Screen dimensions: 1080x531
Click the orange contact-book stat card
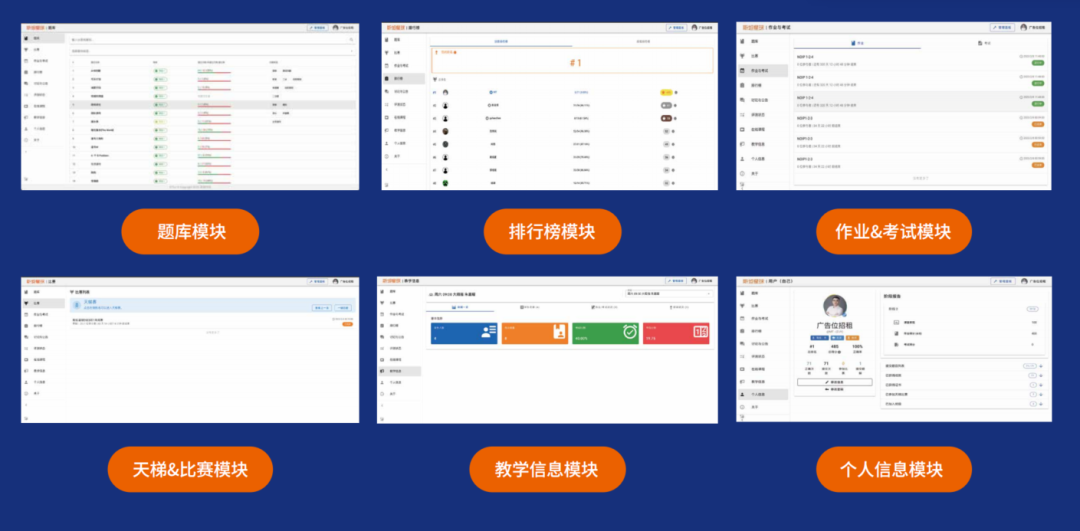(x=534, y=334)
